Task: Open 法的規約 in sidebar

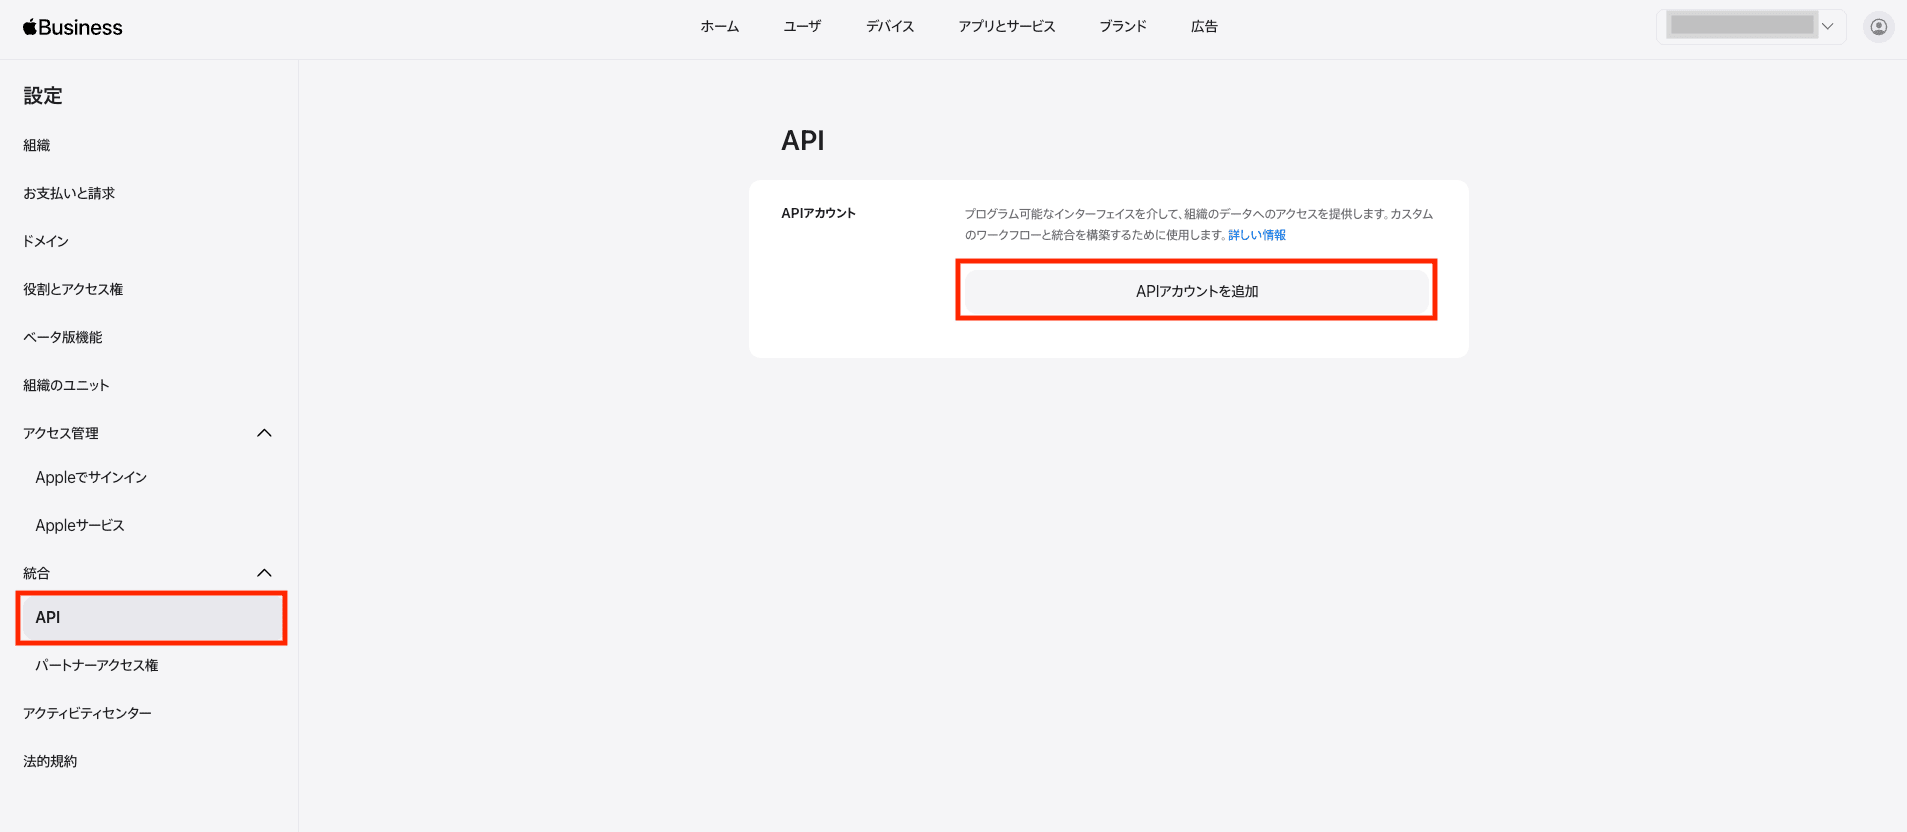Action: point(50,761)
